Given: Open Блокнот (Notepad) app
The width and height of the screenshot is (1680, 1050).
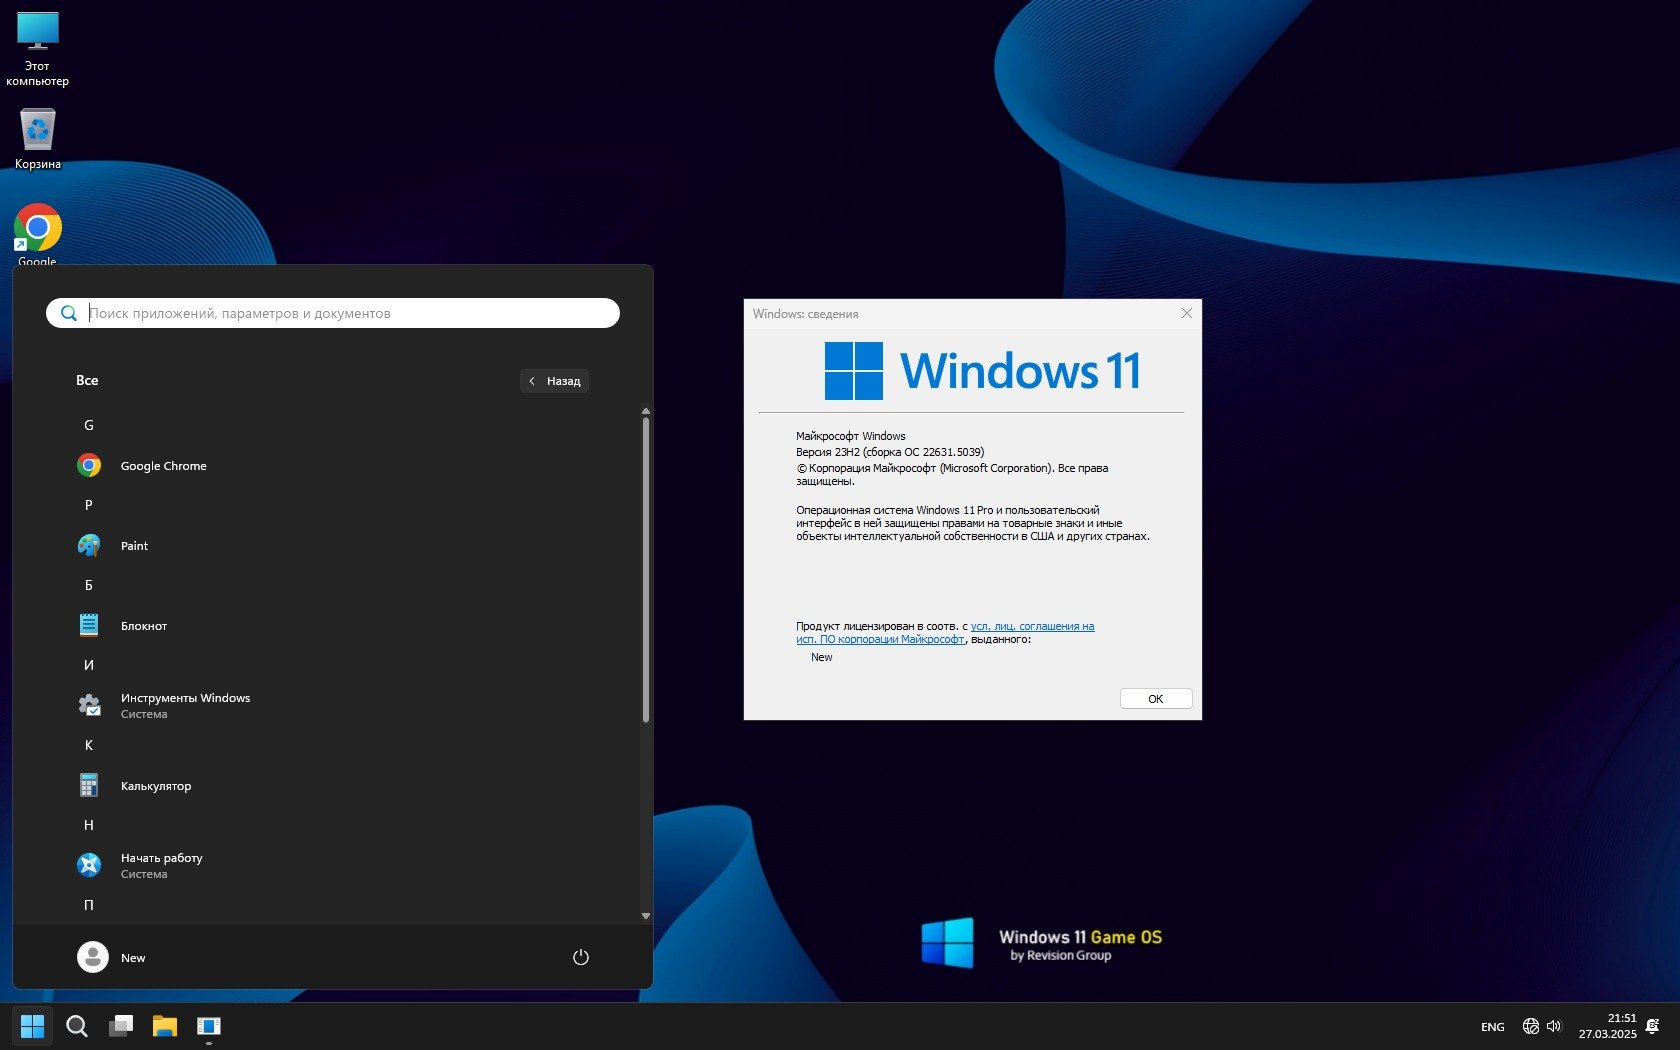Looking at the screenshot, I should pyautogui.click(x=143, y=626).
